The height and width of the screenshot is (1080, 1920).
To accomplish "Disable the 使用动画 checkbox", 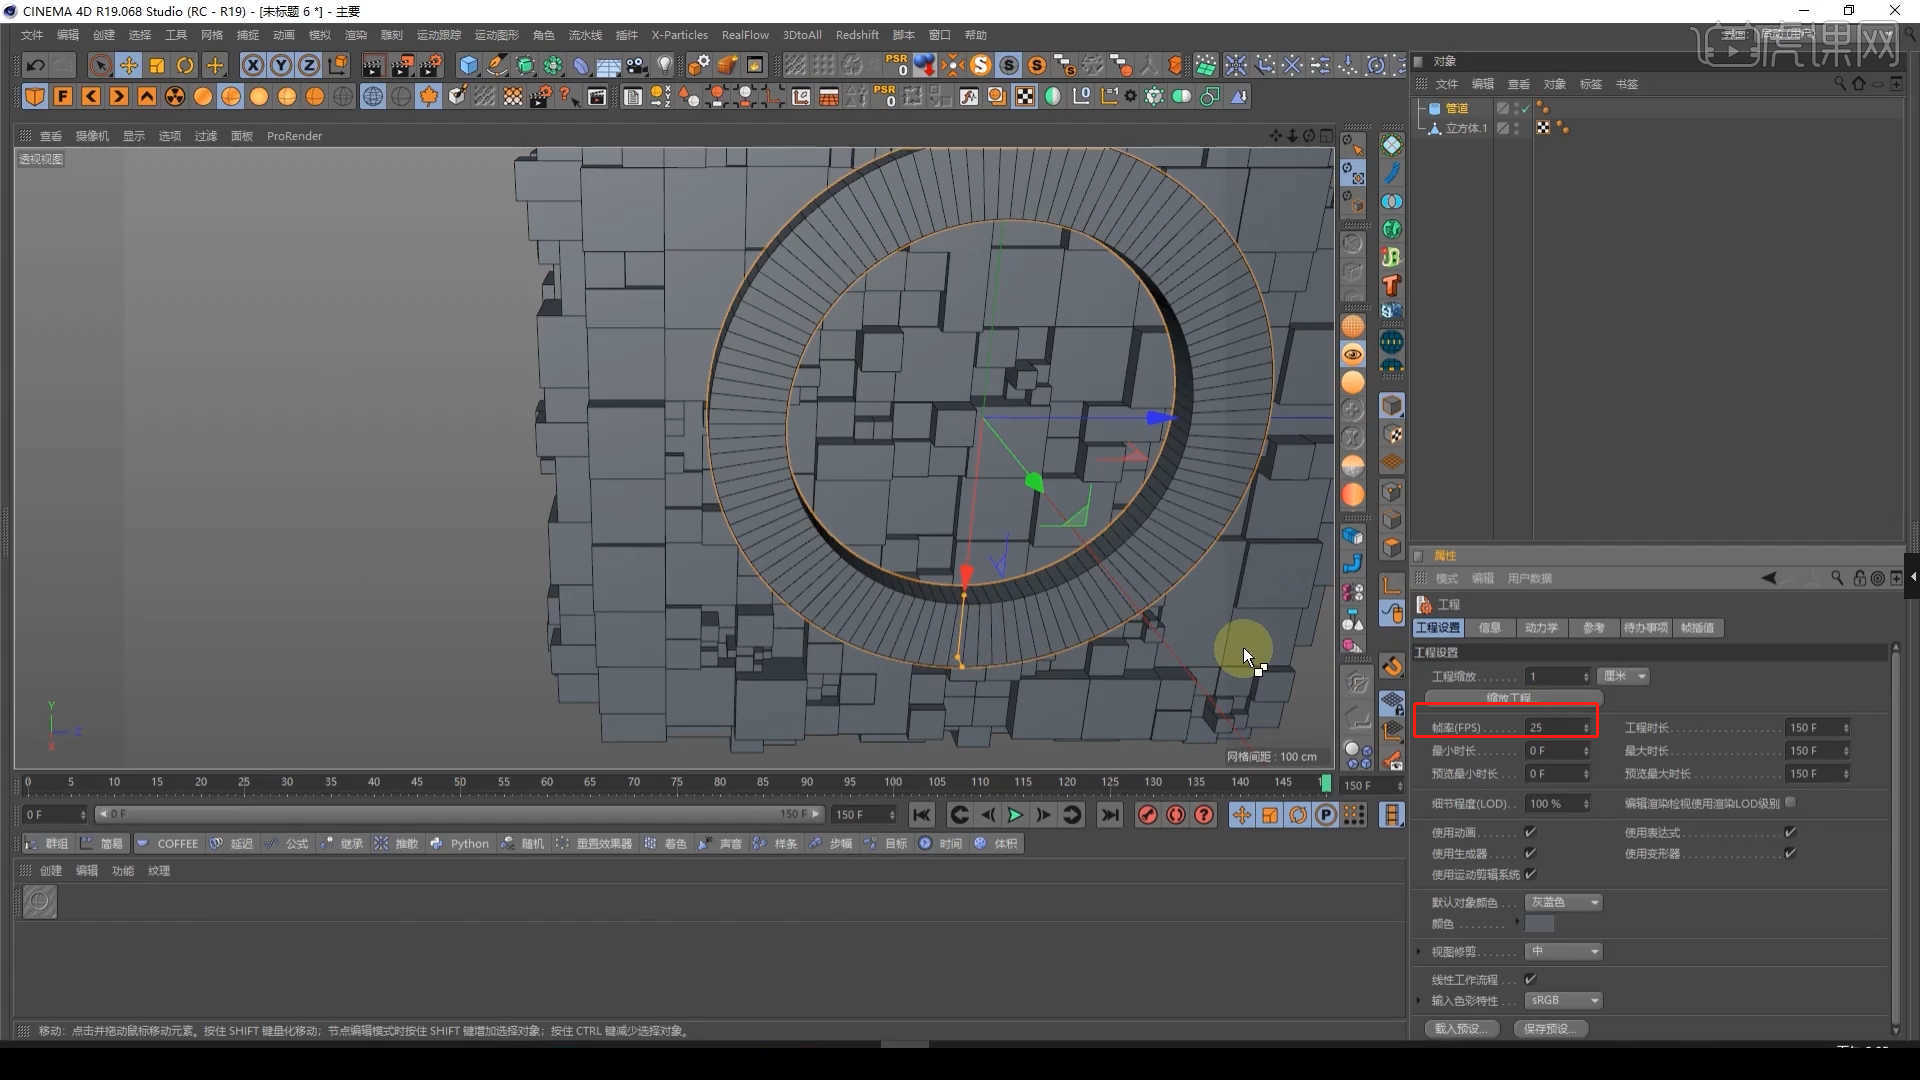I will tap(1532, 831).
